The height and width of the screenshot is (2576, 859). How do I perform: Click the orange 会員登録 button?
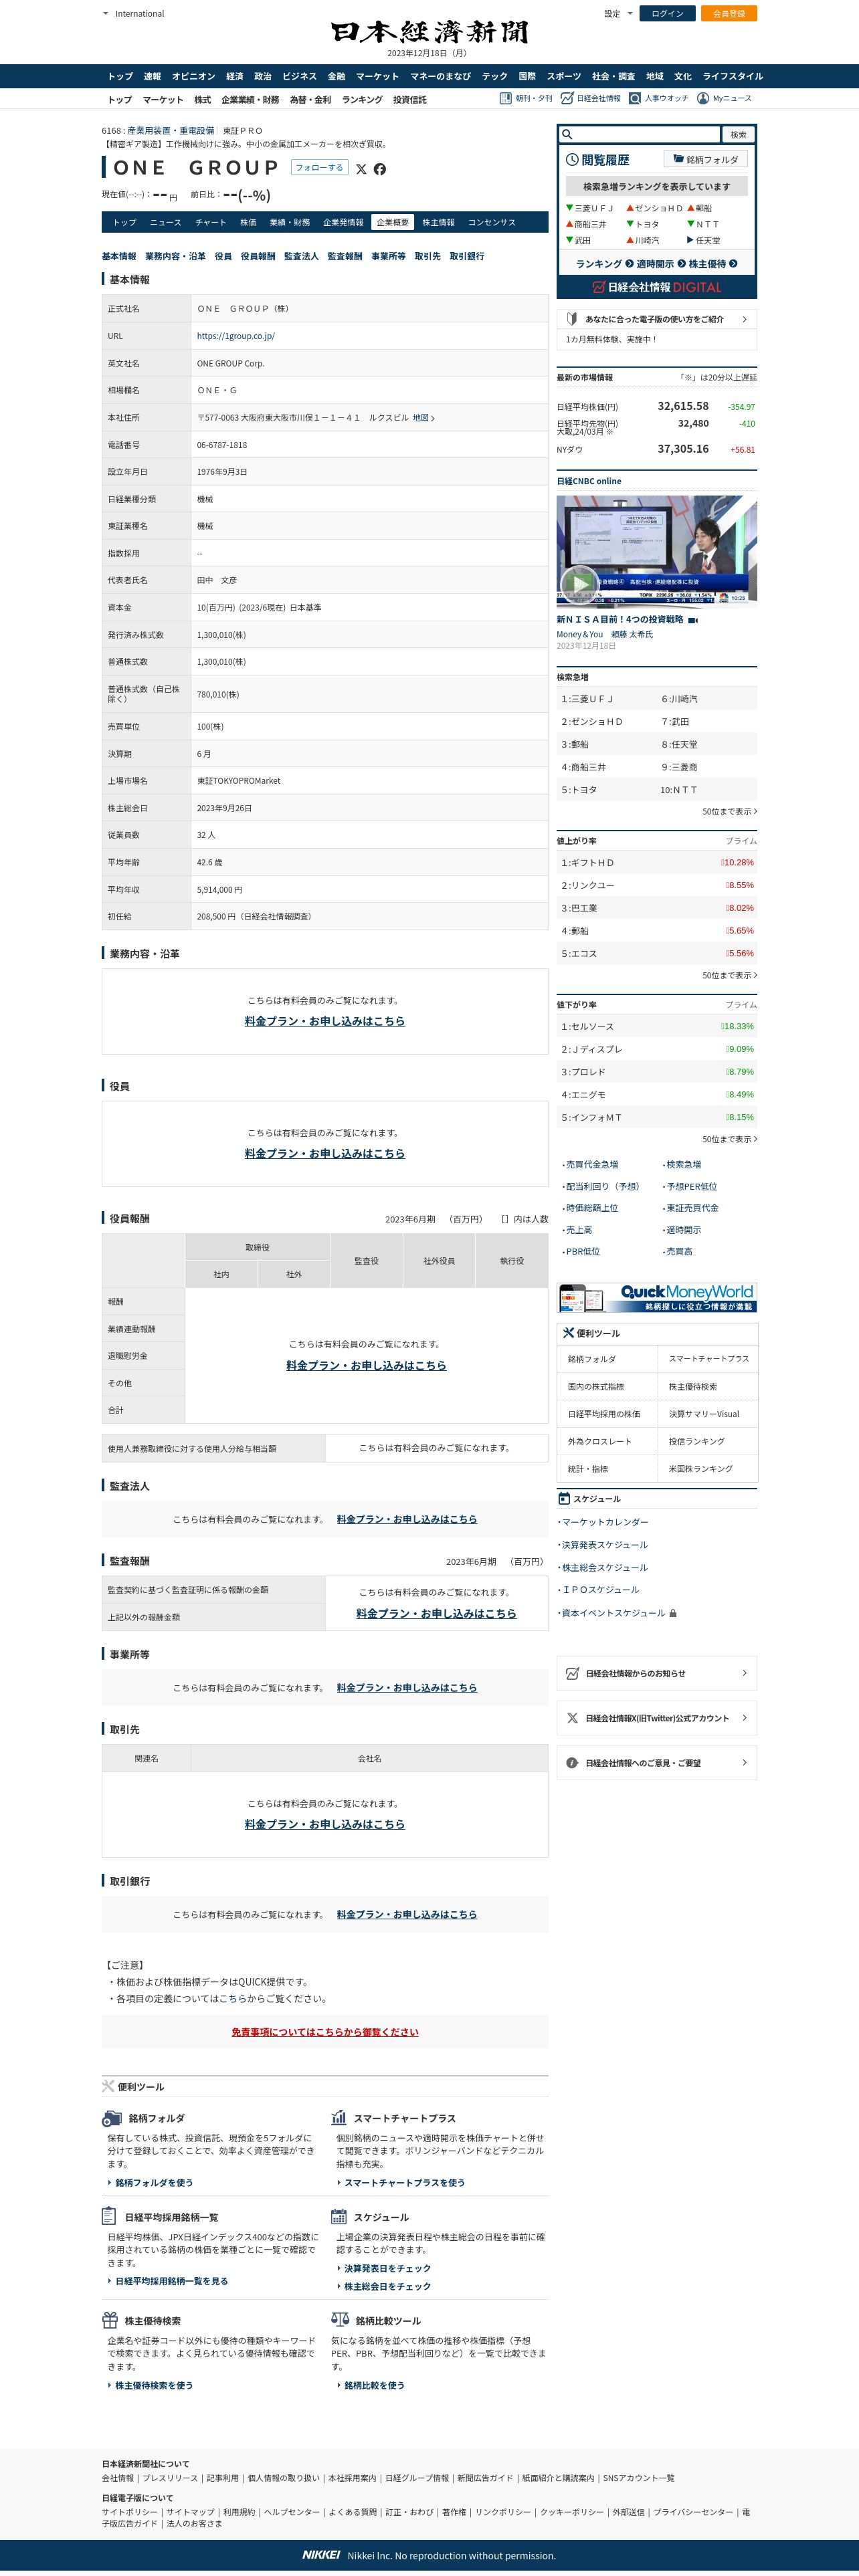tap(729, 14)
